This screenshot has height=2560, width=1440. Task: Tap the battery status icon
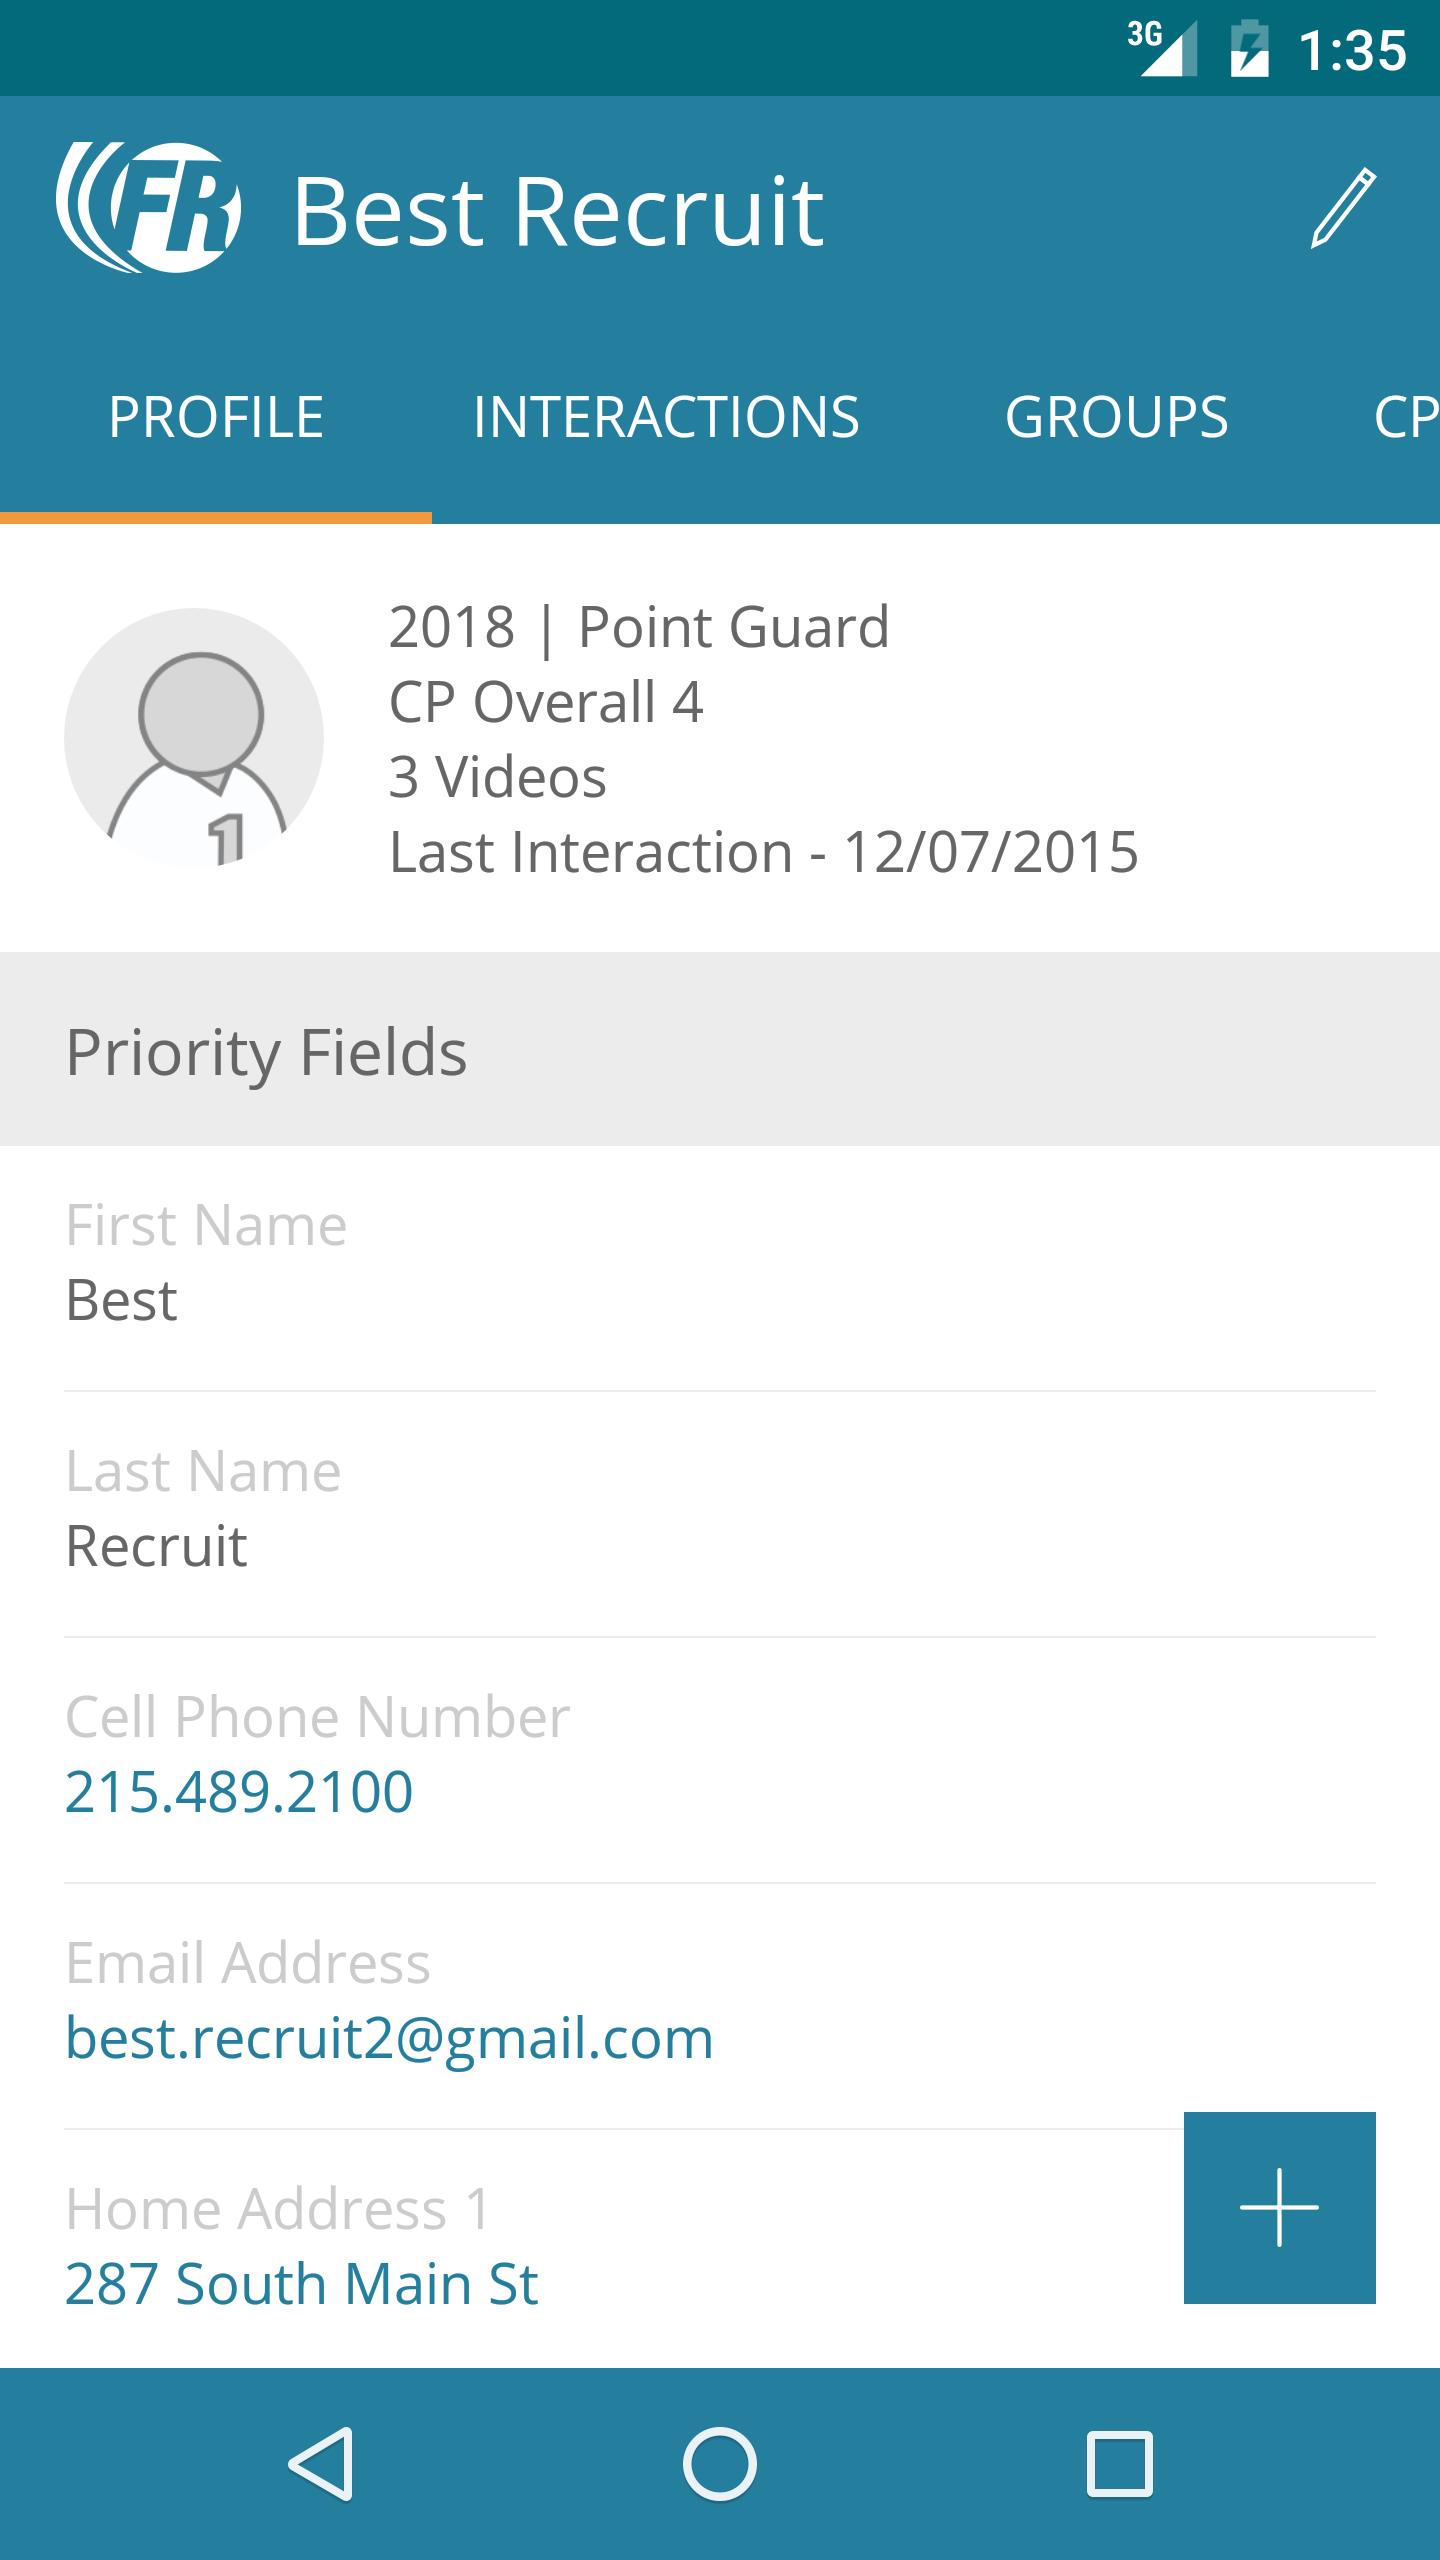[x=1249, y=49]
